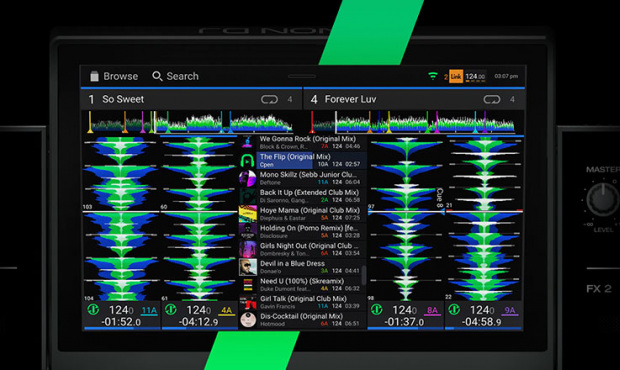Tap green headphone icon beside The Flip

click(248, 160)
